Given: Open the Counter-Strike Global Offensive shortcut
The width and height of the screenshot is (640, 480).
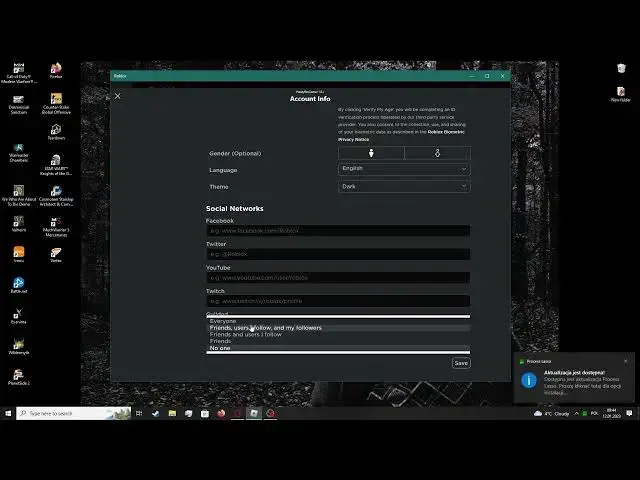Looking at the screenshot, I should pos(56,104).
